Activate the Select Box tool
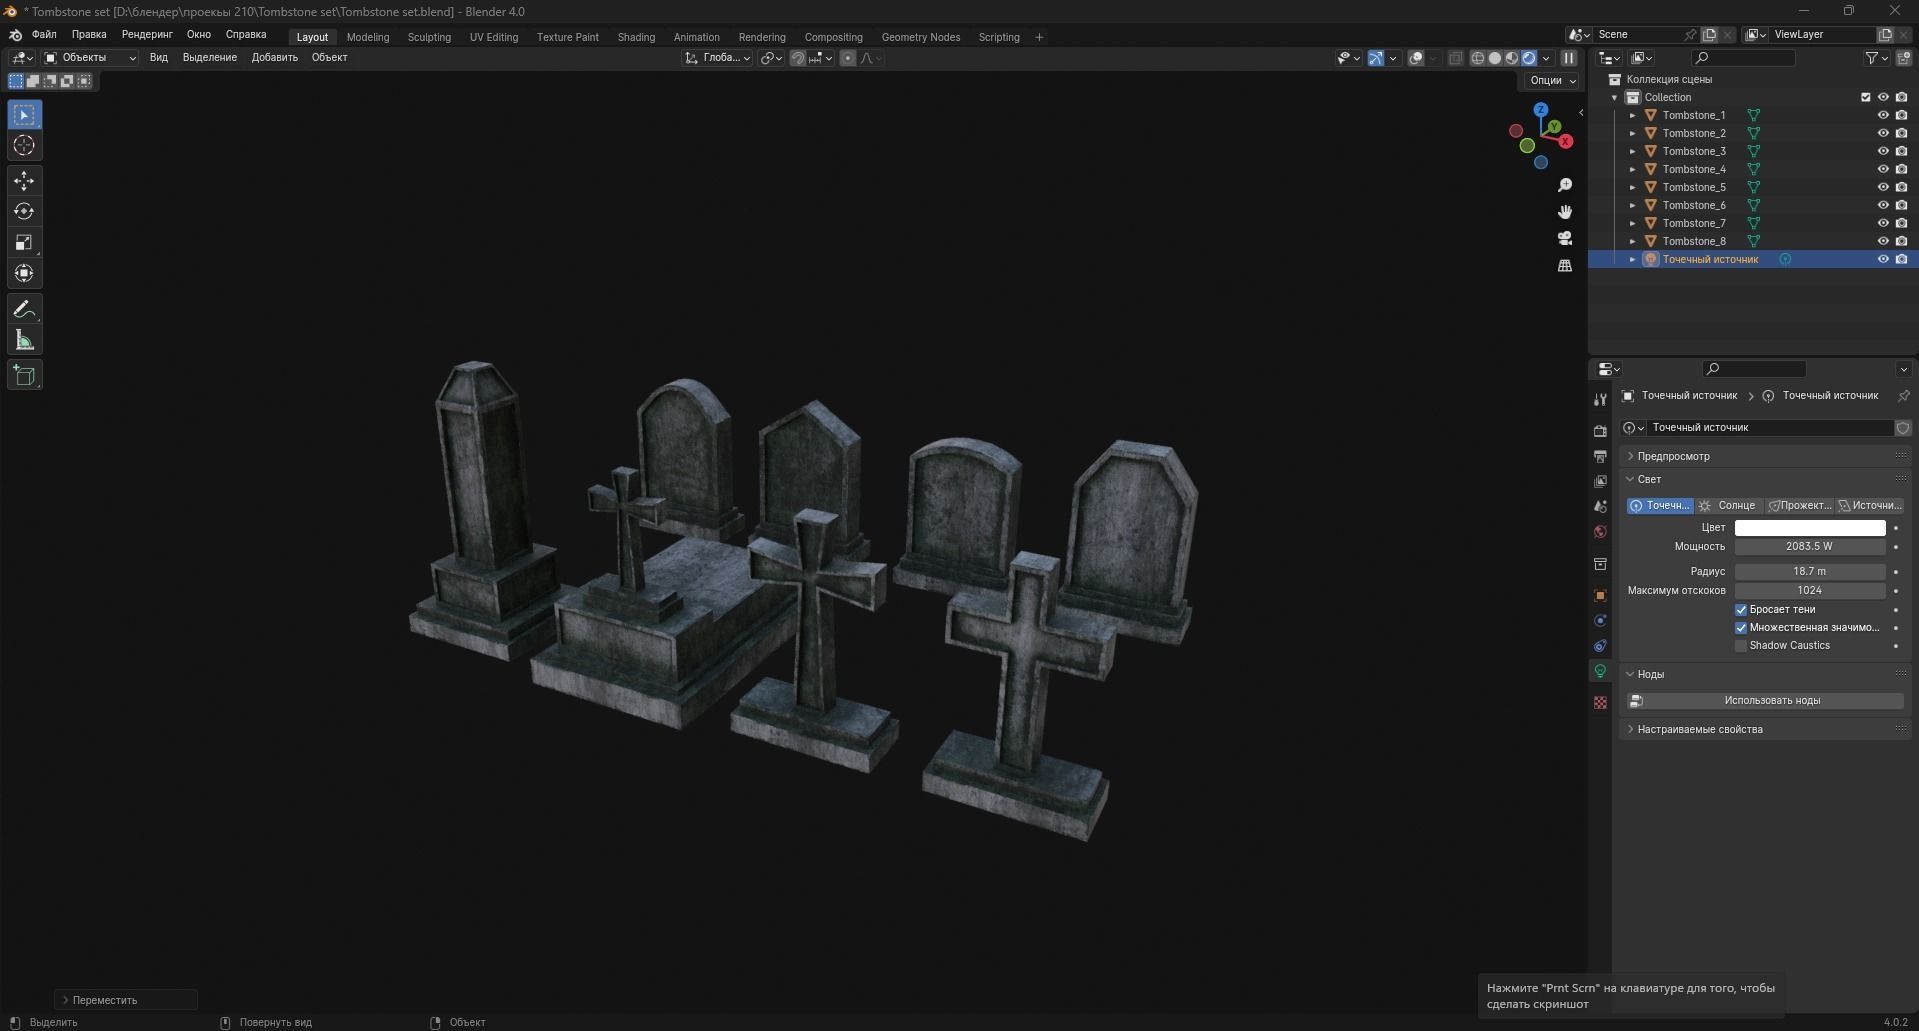 point(24,115)
